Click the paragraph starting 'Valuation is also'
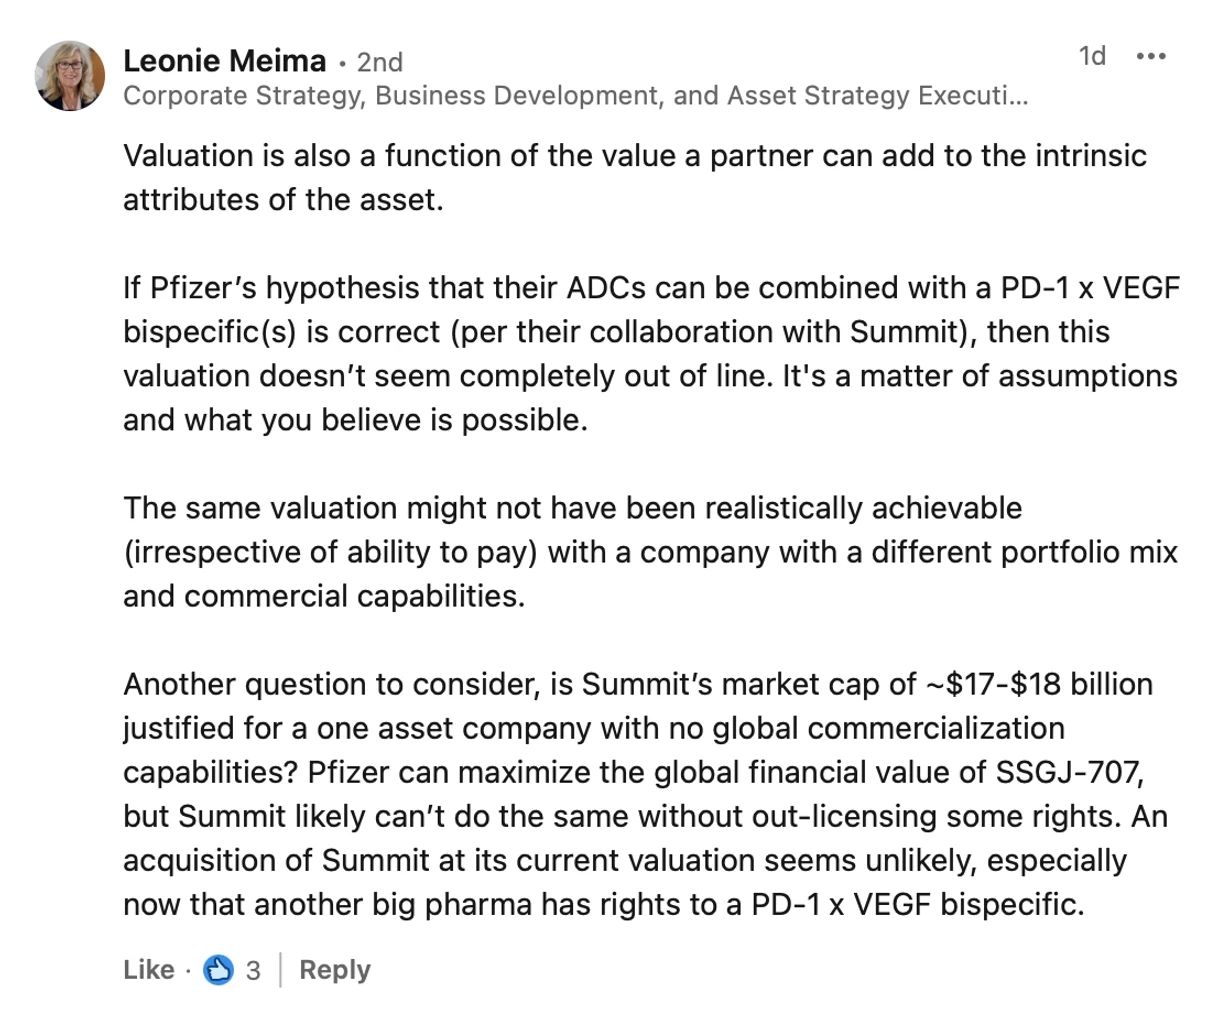Image resolution: width=1216 pixels, height=1032 pixels. point(635,177)
